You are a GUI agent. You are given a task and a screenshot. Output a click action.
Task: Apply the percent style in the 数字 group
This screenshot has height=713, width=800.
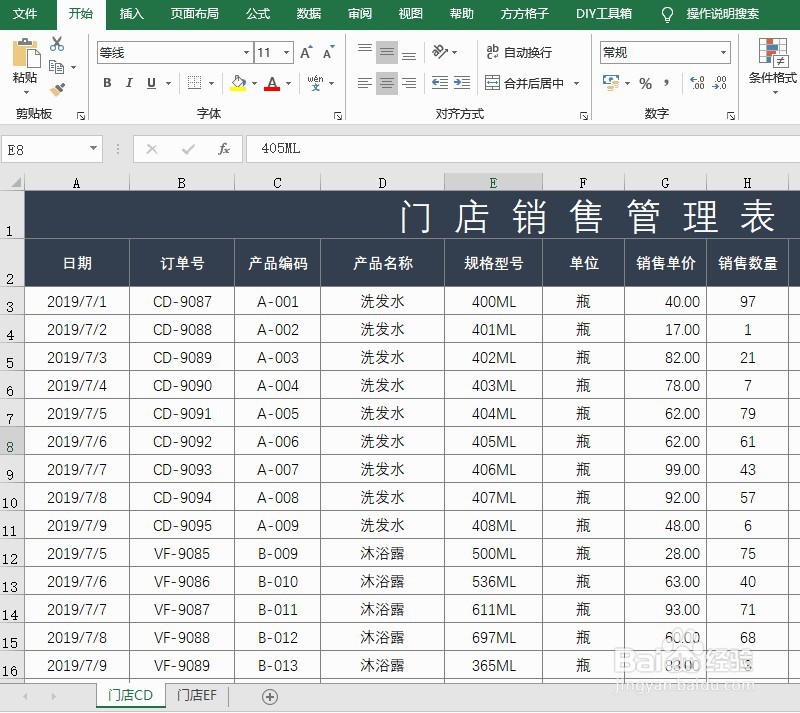click(644, 83)
